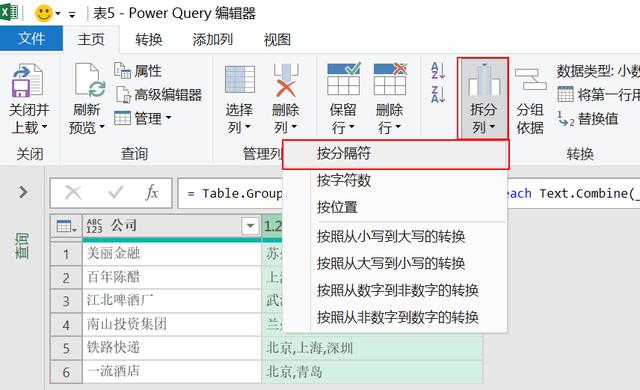Open the quick access toolbar customize arrow
640x390 pixels.
point(72,15)
